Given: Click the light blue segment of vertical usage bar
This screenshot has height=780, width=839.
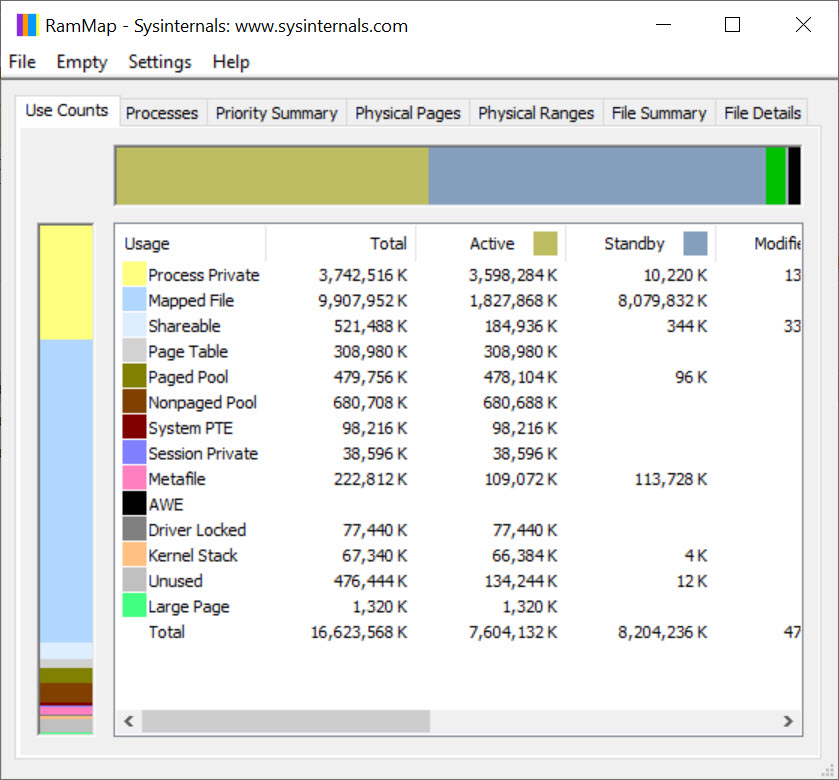Looking at the screenshot, I should click(66, 491).
